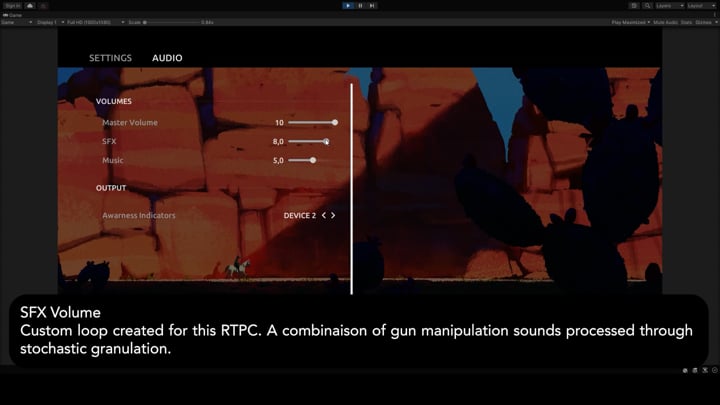Select next output device with right arrow

pos(333,215)
